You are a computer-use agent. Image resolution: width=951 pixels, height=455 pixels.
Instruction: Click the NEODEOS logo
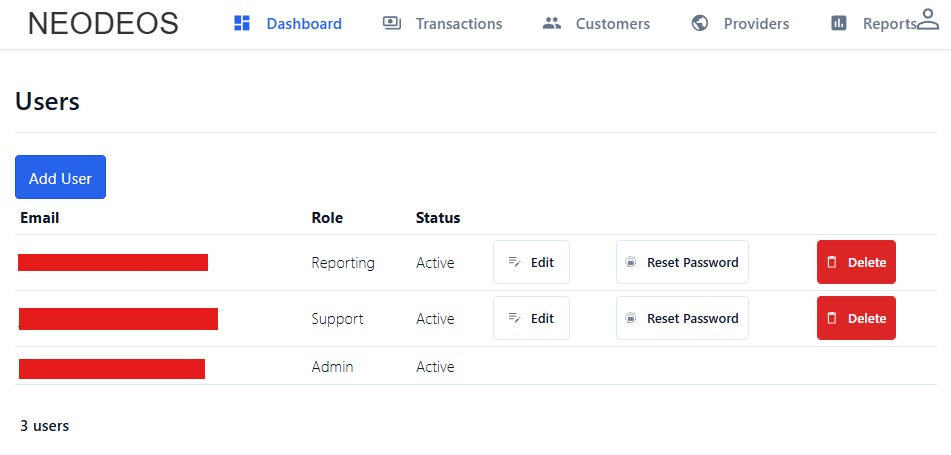pyautogui.click(x=103, y=23)
